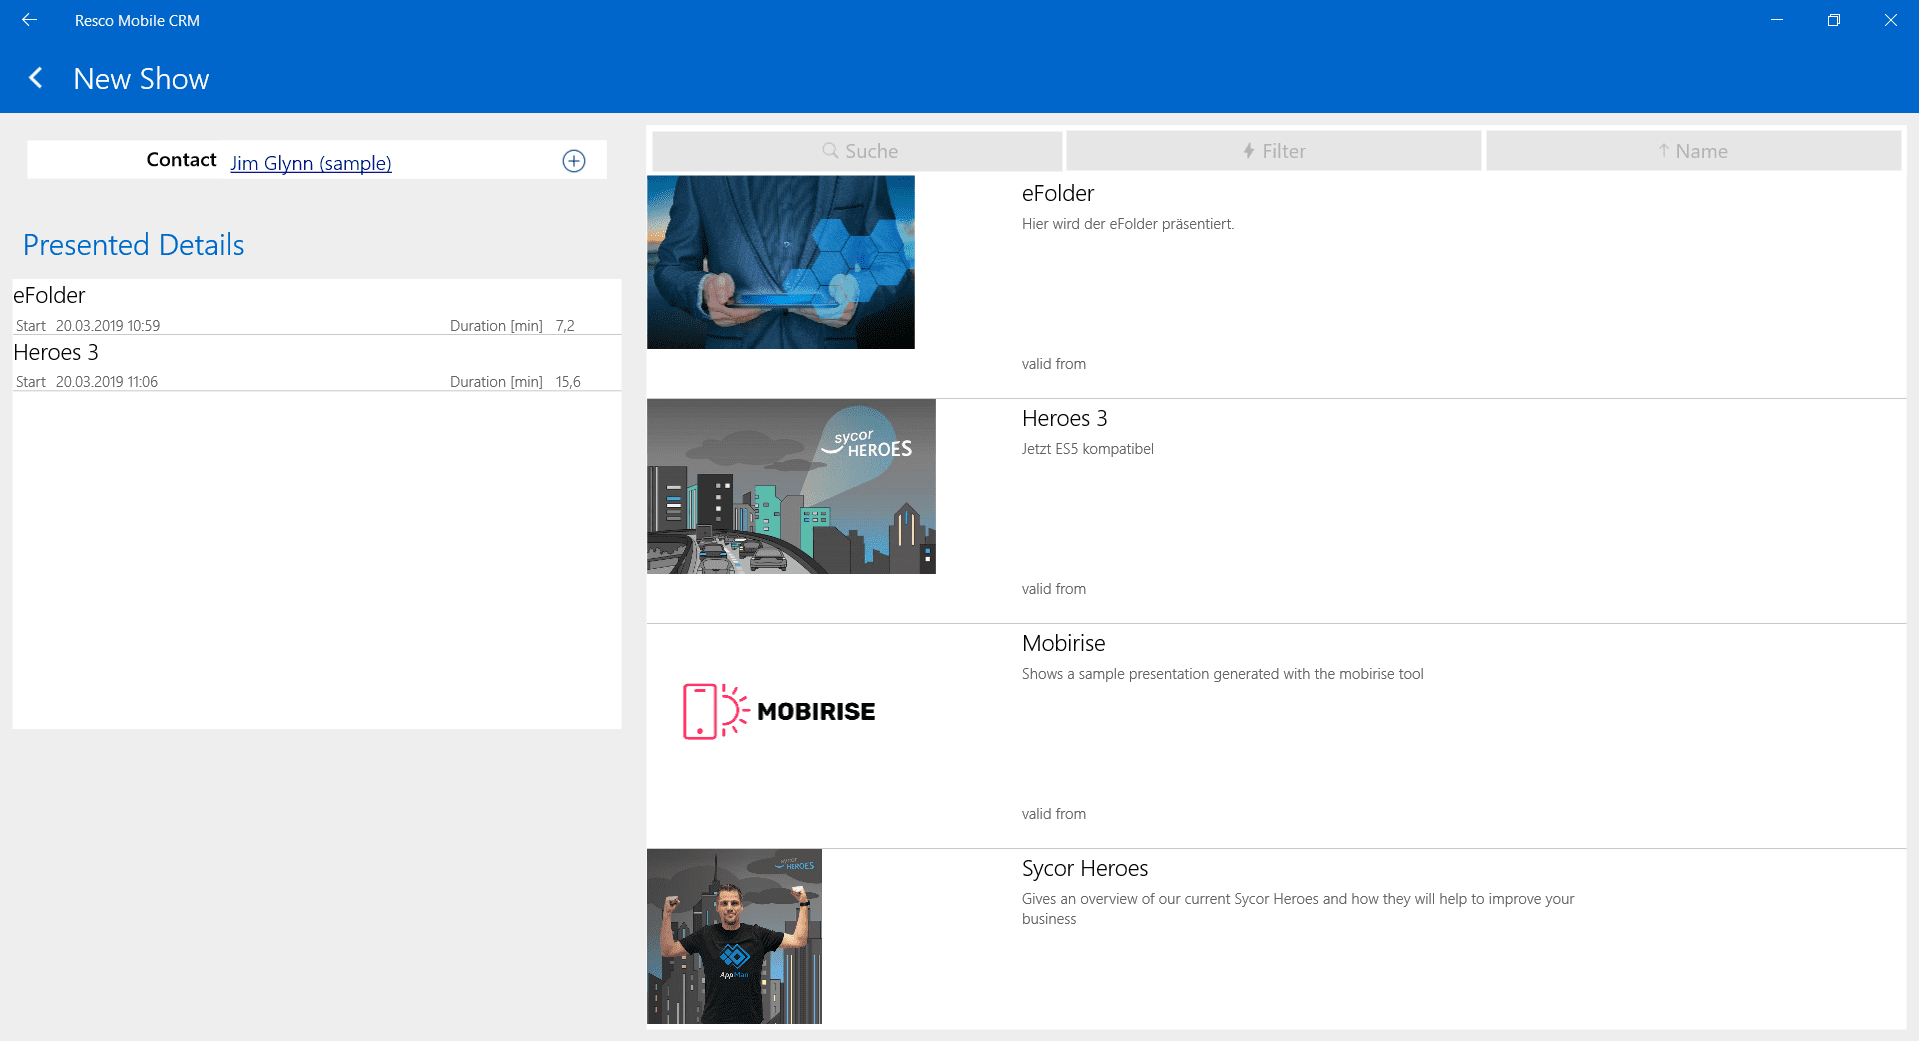This screenshot has height=1041, width=1919.
Task: Select the Heroes 3 thumbnail image
Action: click(791, 486)
